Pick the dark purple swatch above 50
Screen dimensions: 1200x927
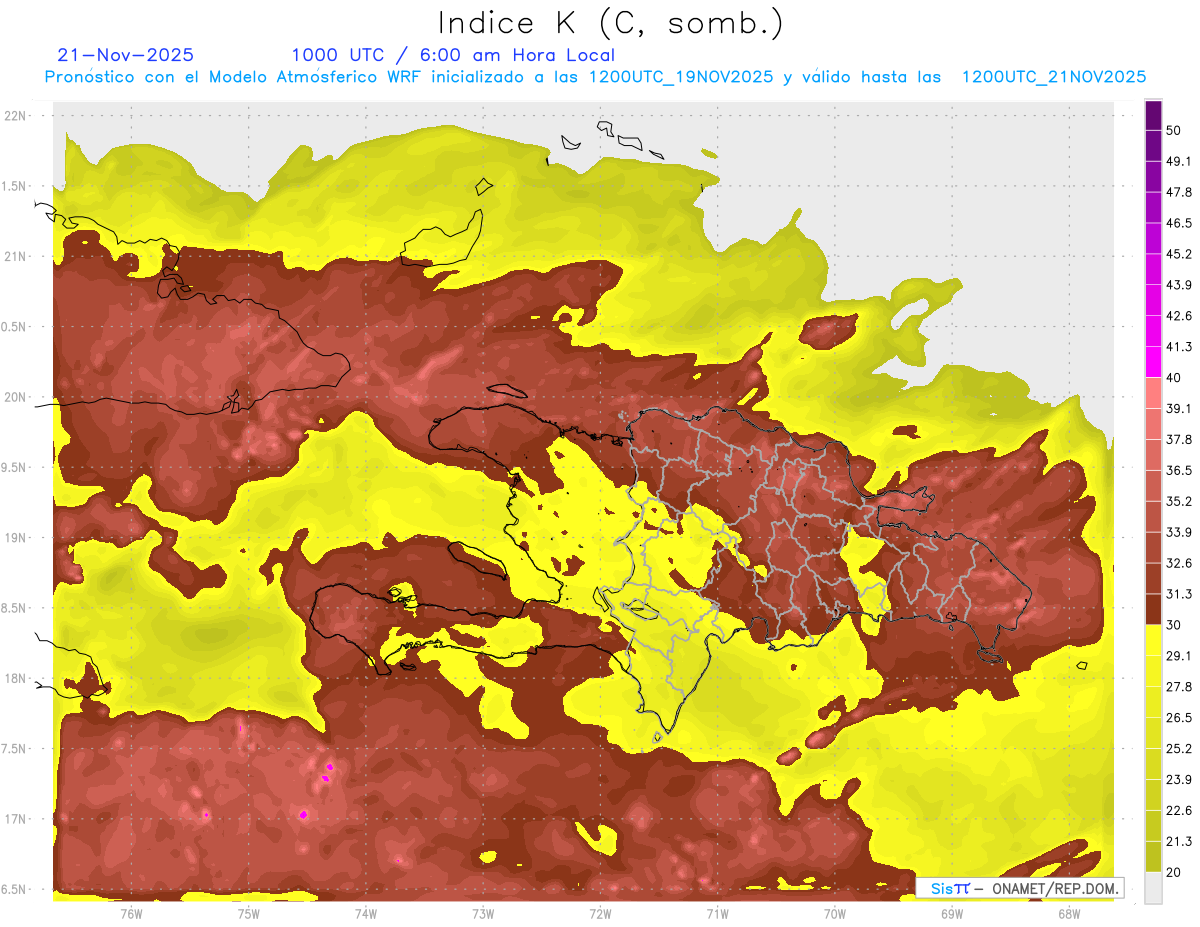[1153, 115]
